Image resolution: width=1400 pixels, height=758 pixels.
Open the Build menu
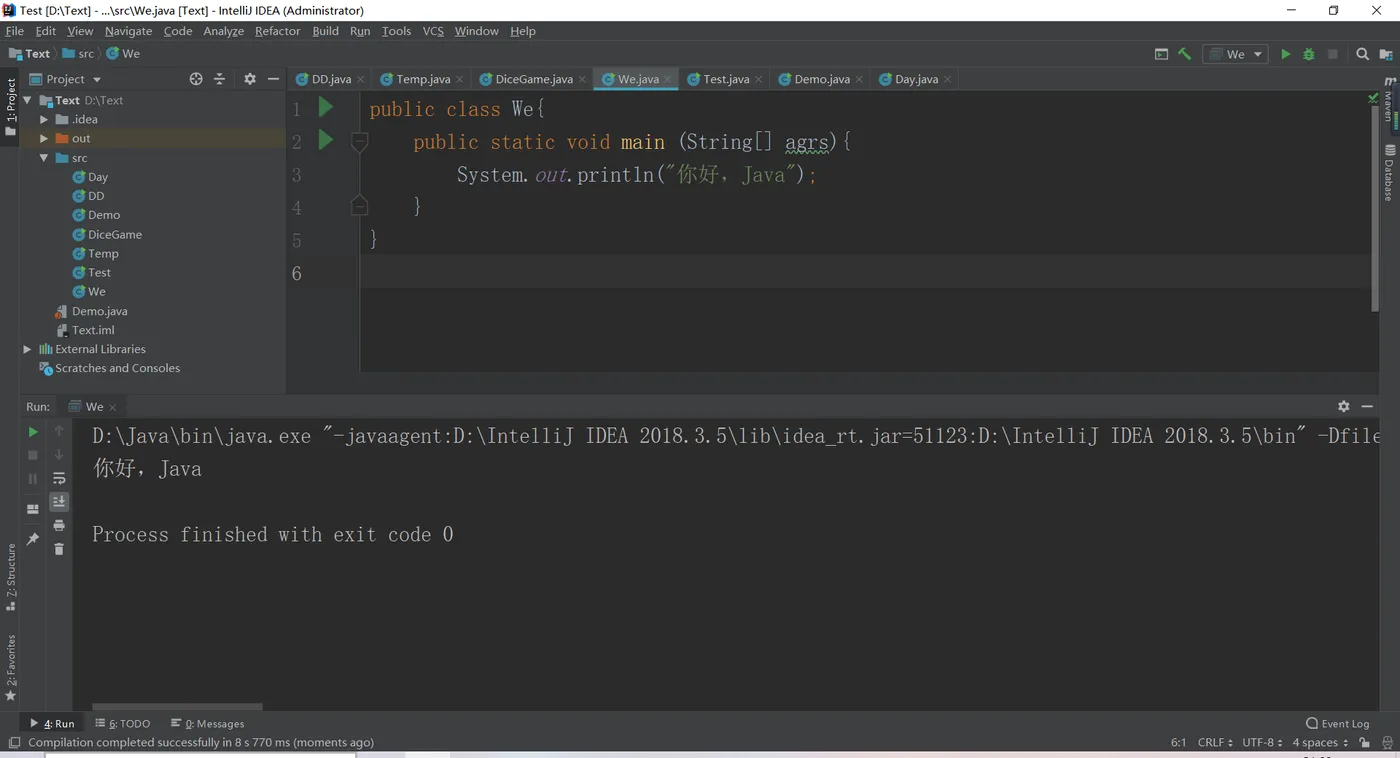[325, 31]
